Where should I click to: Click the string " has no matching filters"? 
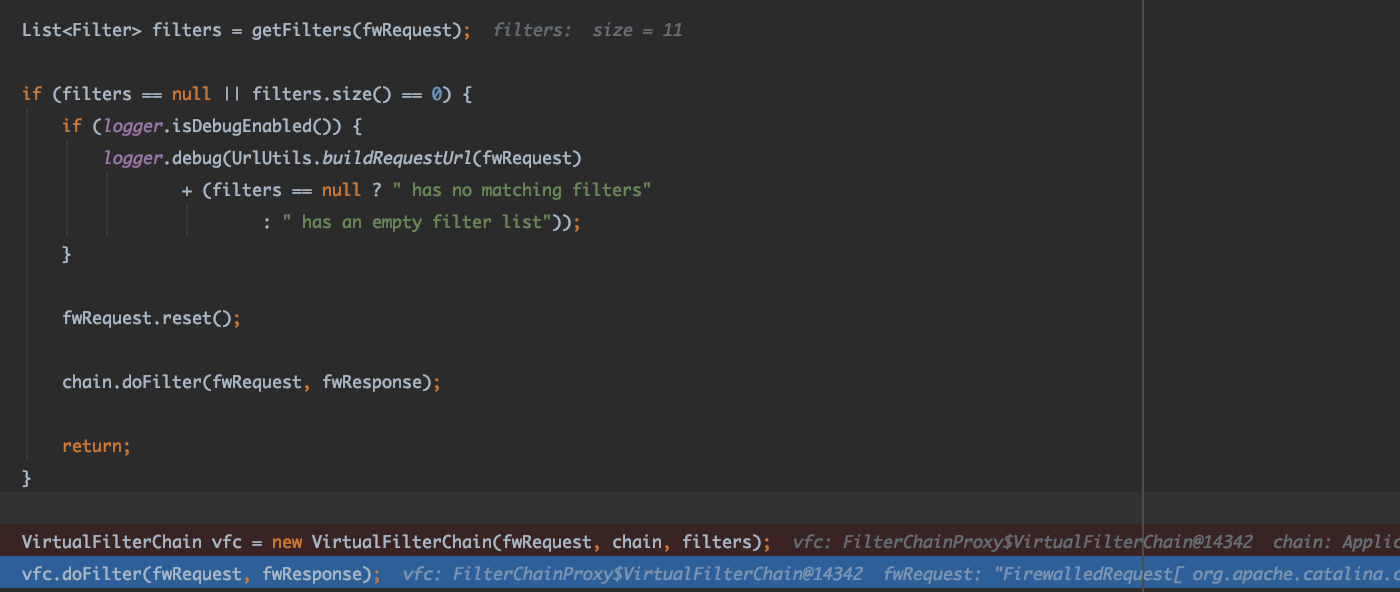[x=522, y=190]
